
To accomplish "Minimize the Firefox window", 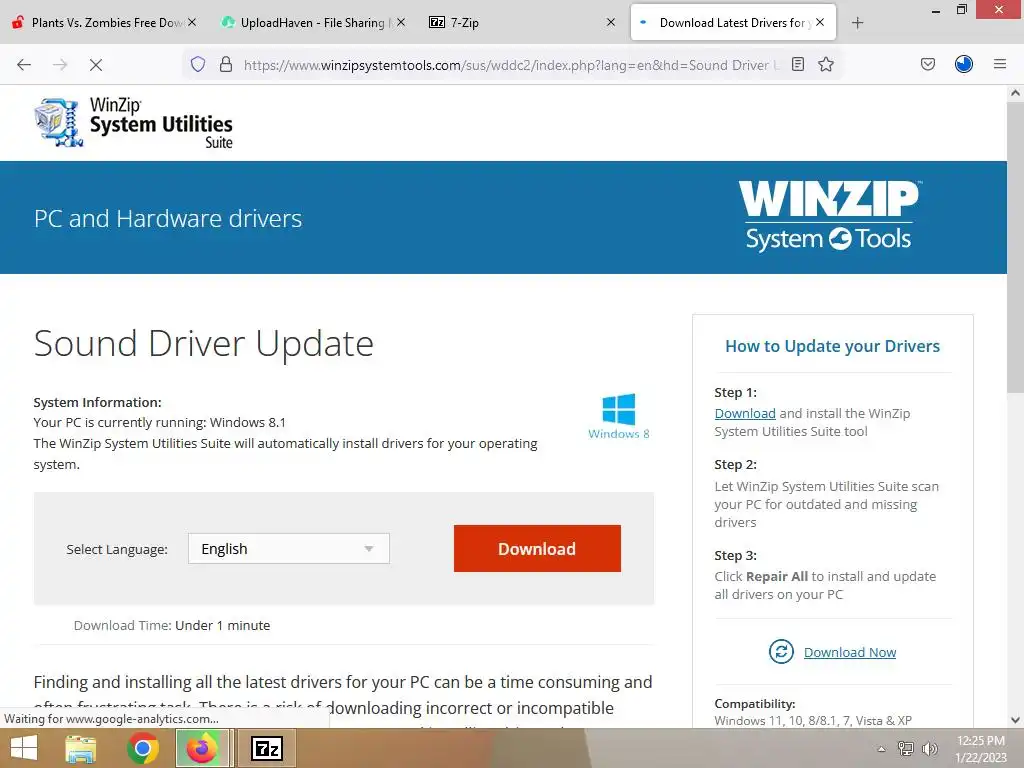I will click(x=936, y=10).
